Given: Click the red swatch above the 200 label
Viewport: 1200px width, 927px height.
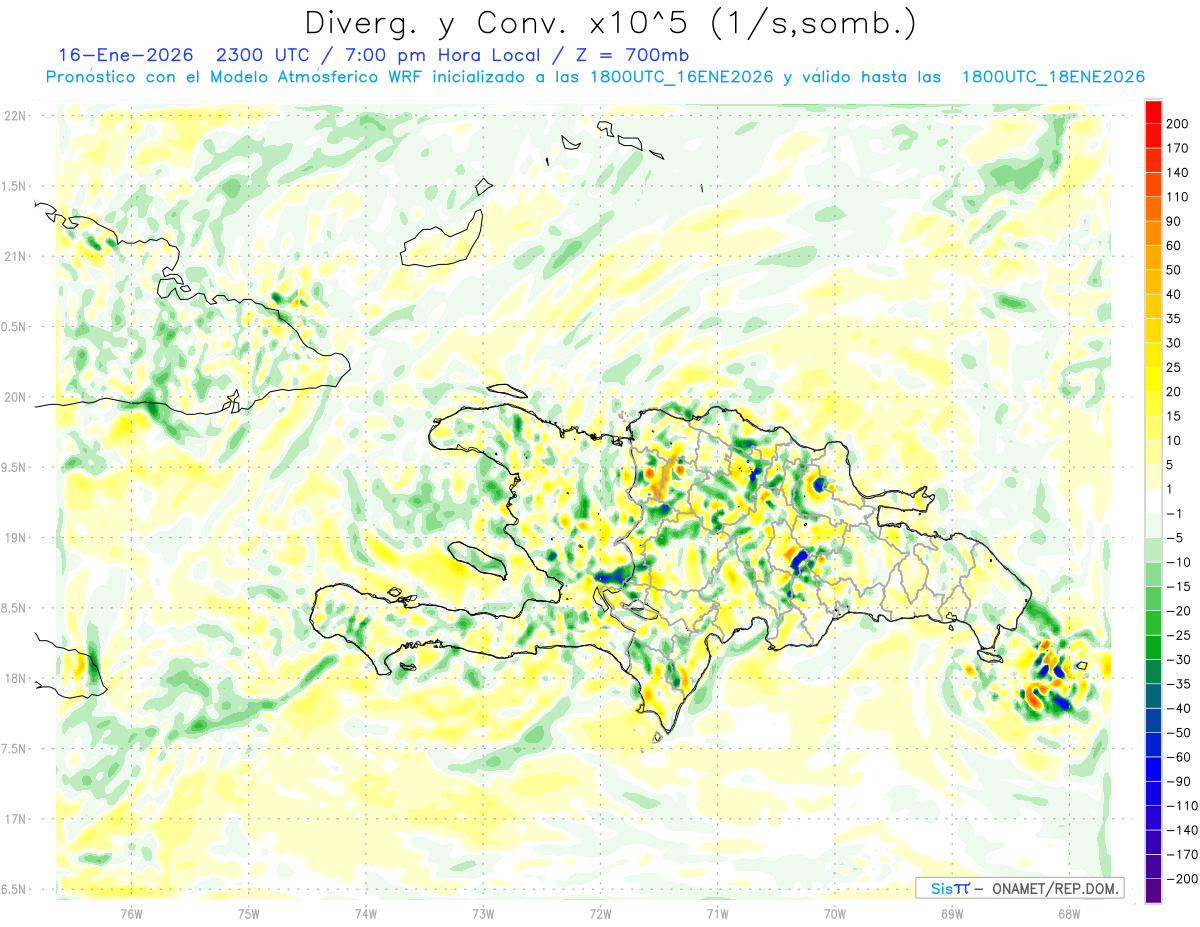Looking at the screenshot, I should (1153, 112).
